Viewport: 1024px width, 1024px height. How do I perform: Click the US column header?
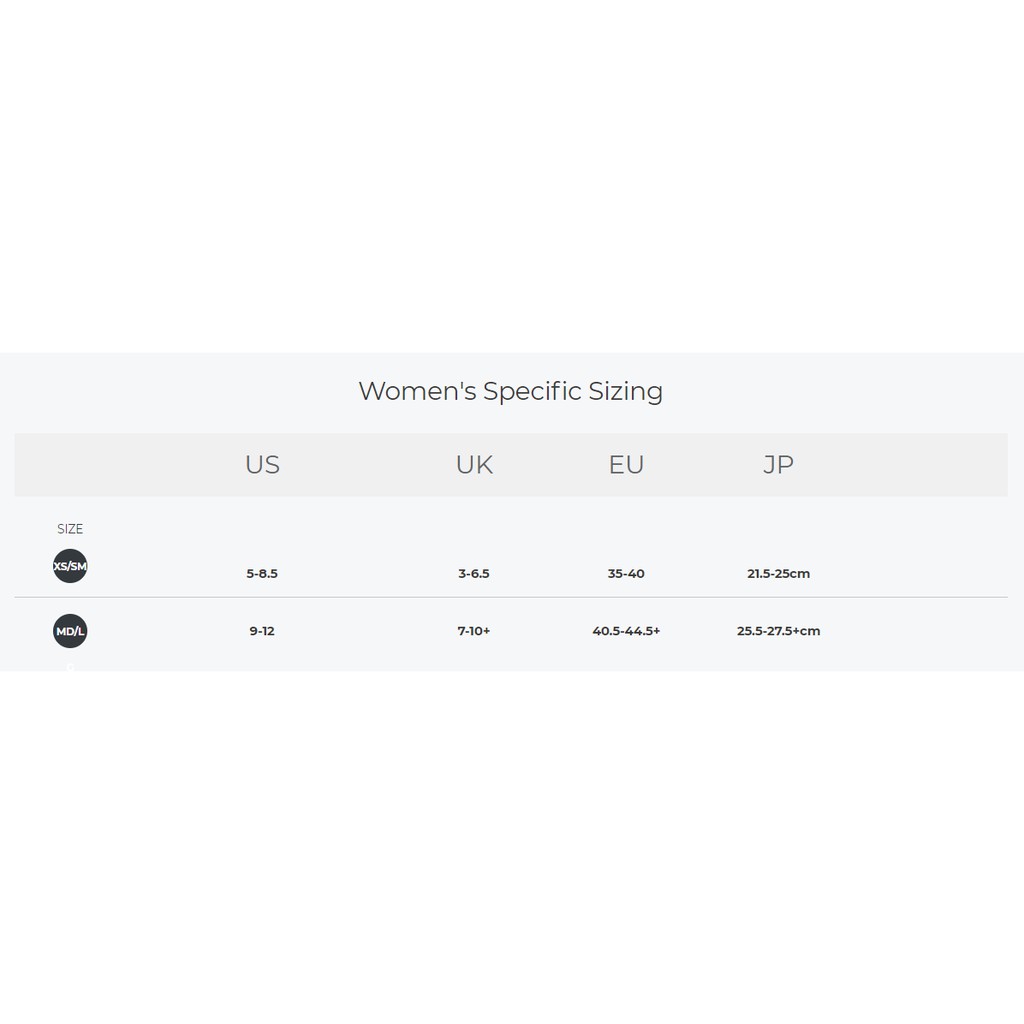pos(262,465)
